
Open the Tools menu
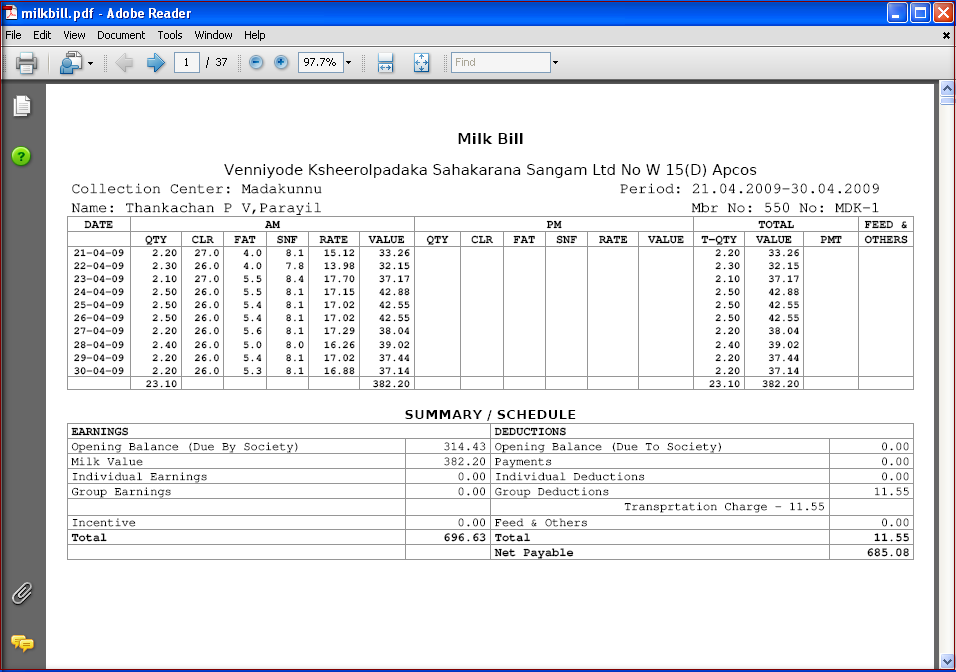170,35
